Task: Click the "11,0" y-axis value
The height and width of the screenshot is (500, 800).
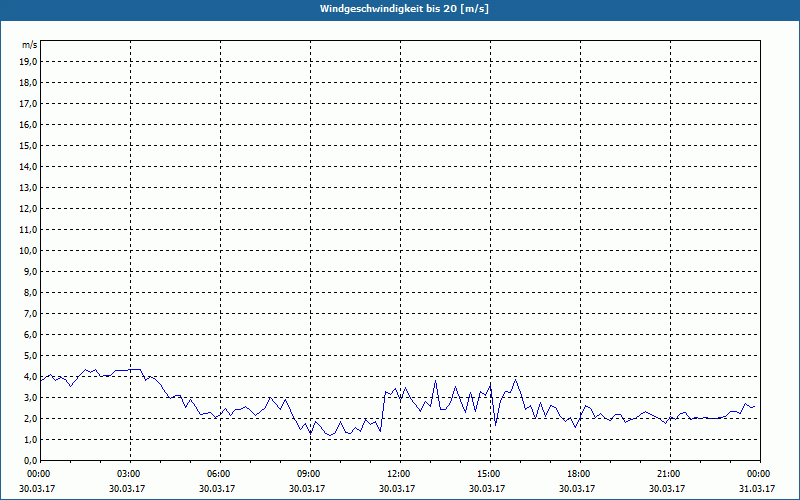Action: pyautogui.click(x=28, y=230)
